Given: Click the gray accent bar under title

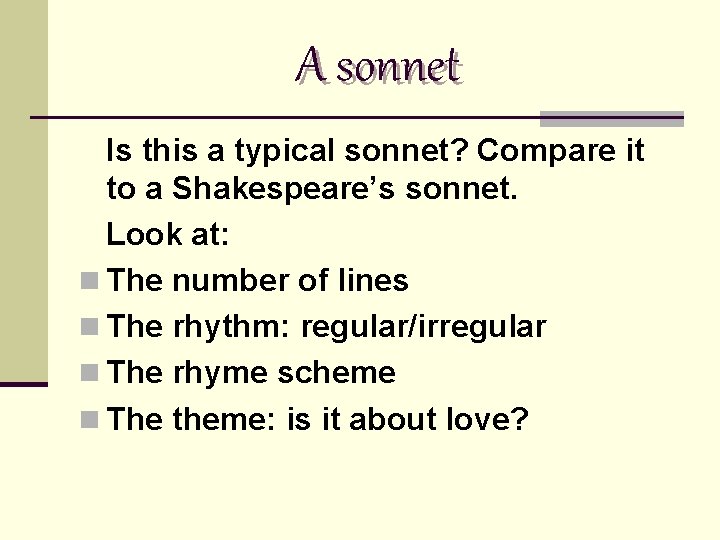Looking at the screenshot, I should [612, 119].
